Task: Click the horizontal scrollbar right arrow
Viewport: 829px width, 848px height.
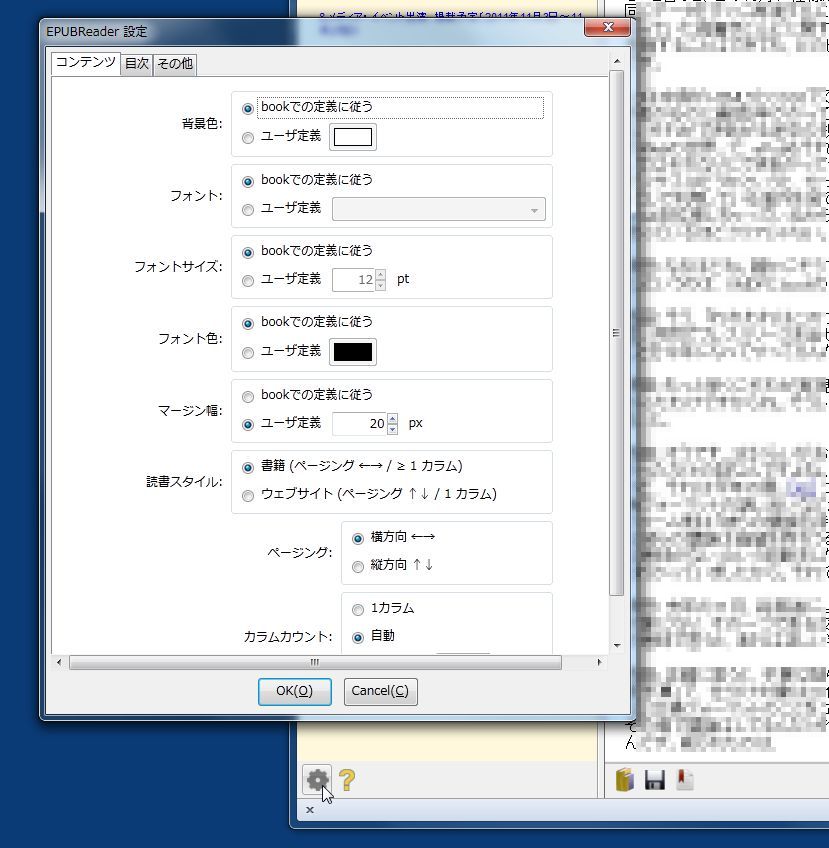Action: pos(599,662)
